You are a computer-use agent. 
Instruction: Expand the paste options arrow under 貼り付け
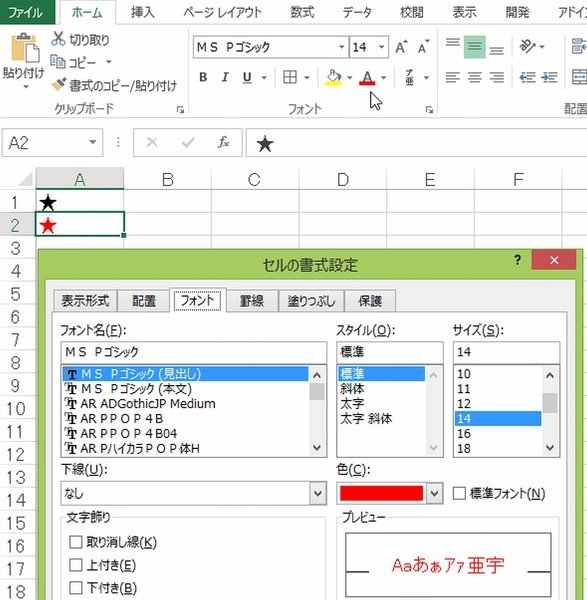26,88
